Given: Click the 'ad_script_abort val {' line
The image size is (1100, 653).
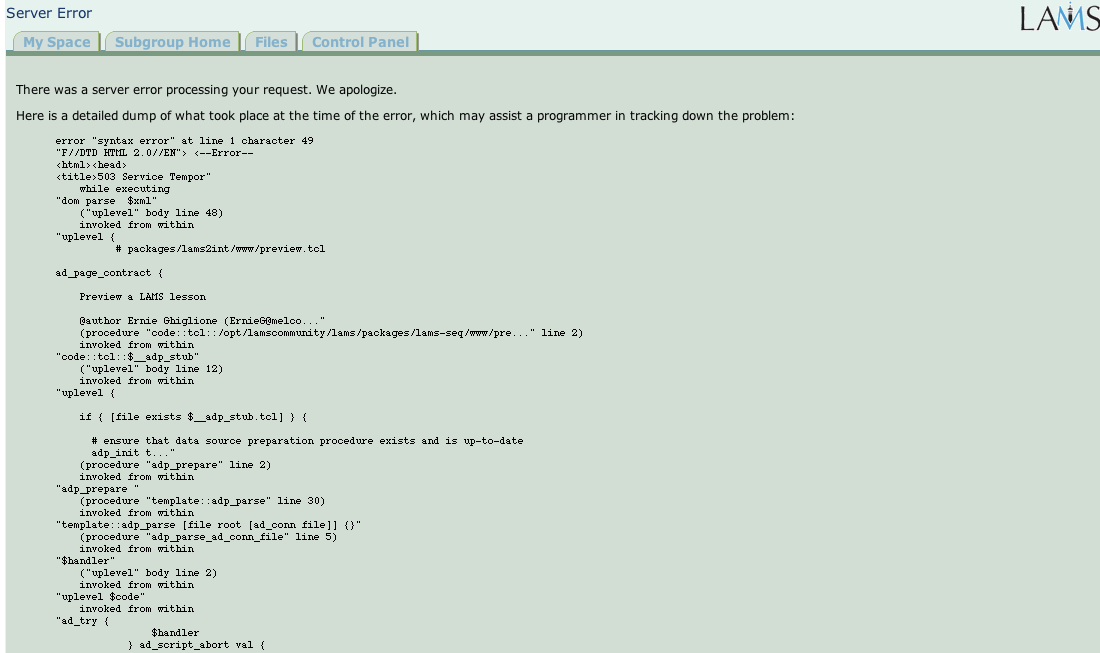Looking at the screenshot, I should click(x=196, y=645).
